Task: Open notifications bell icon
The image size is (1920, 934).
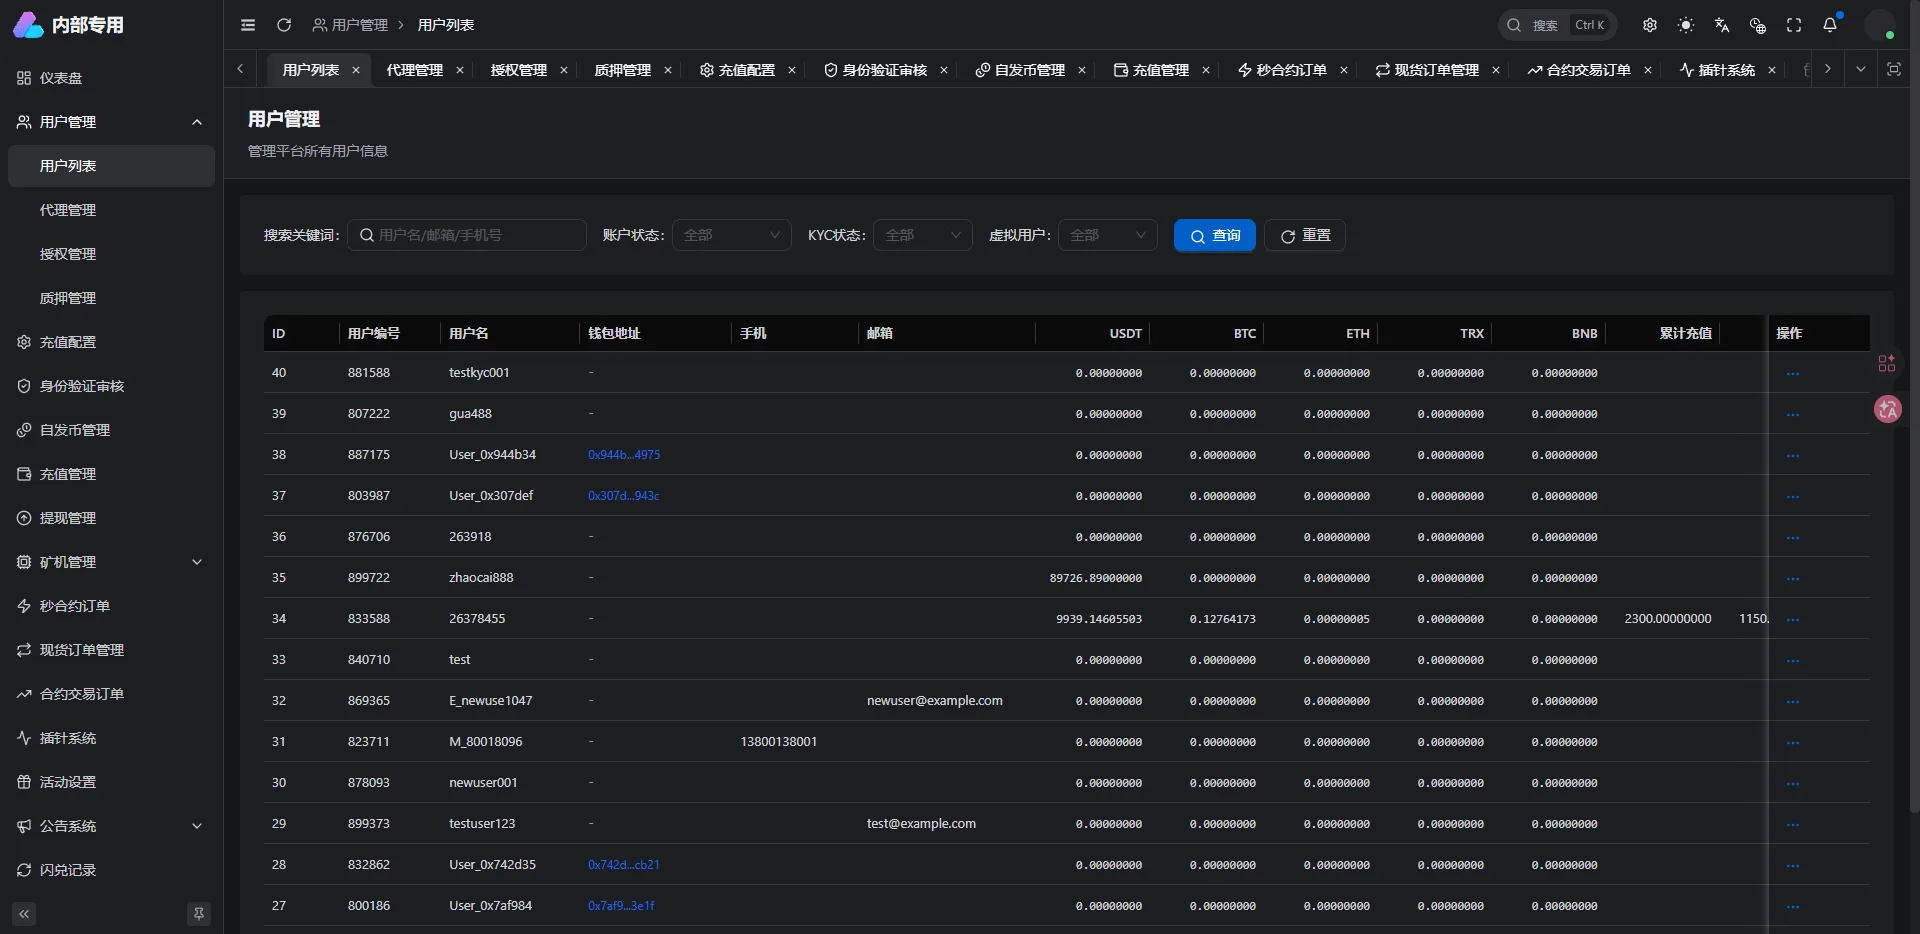Action: click(x=1830, y=25)
